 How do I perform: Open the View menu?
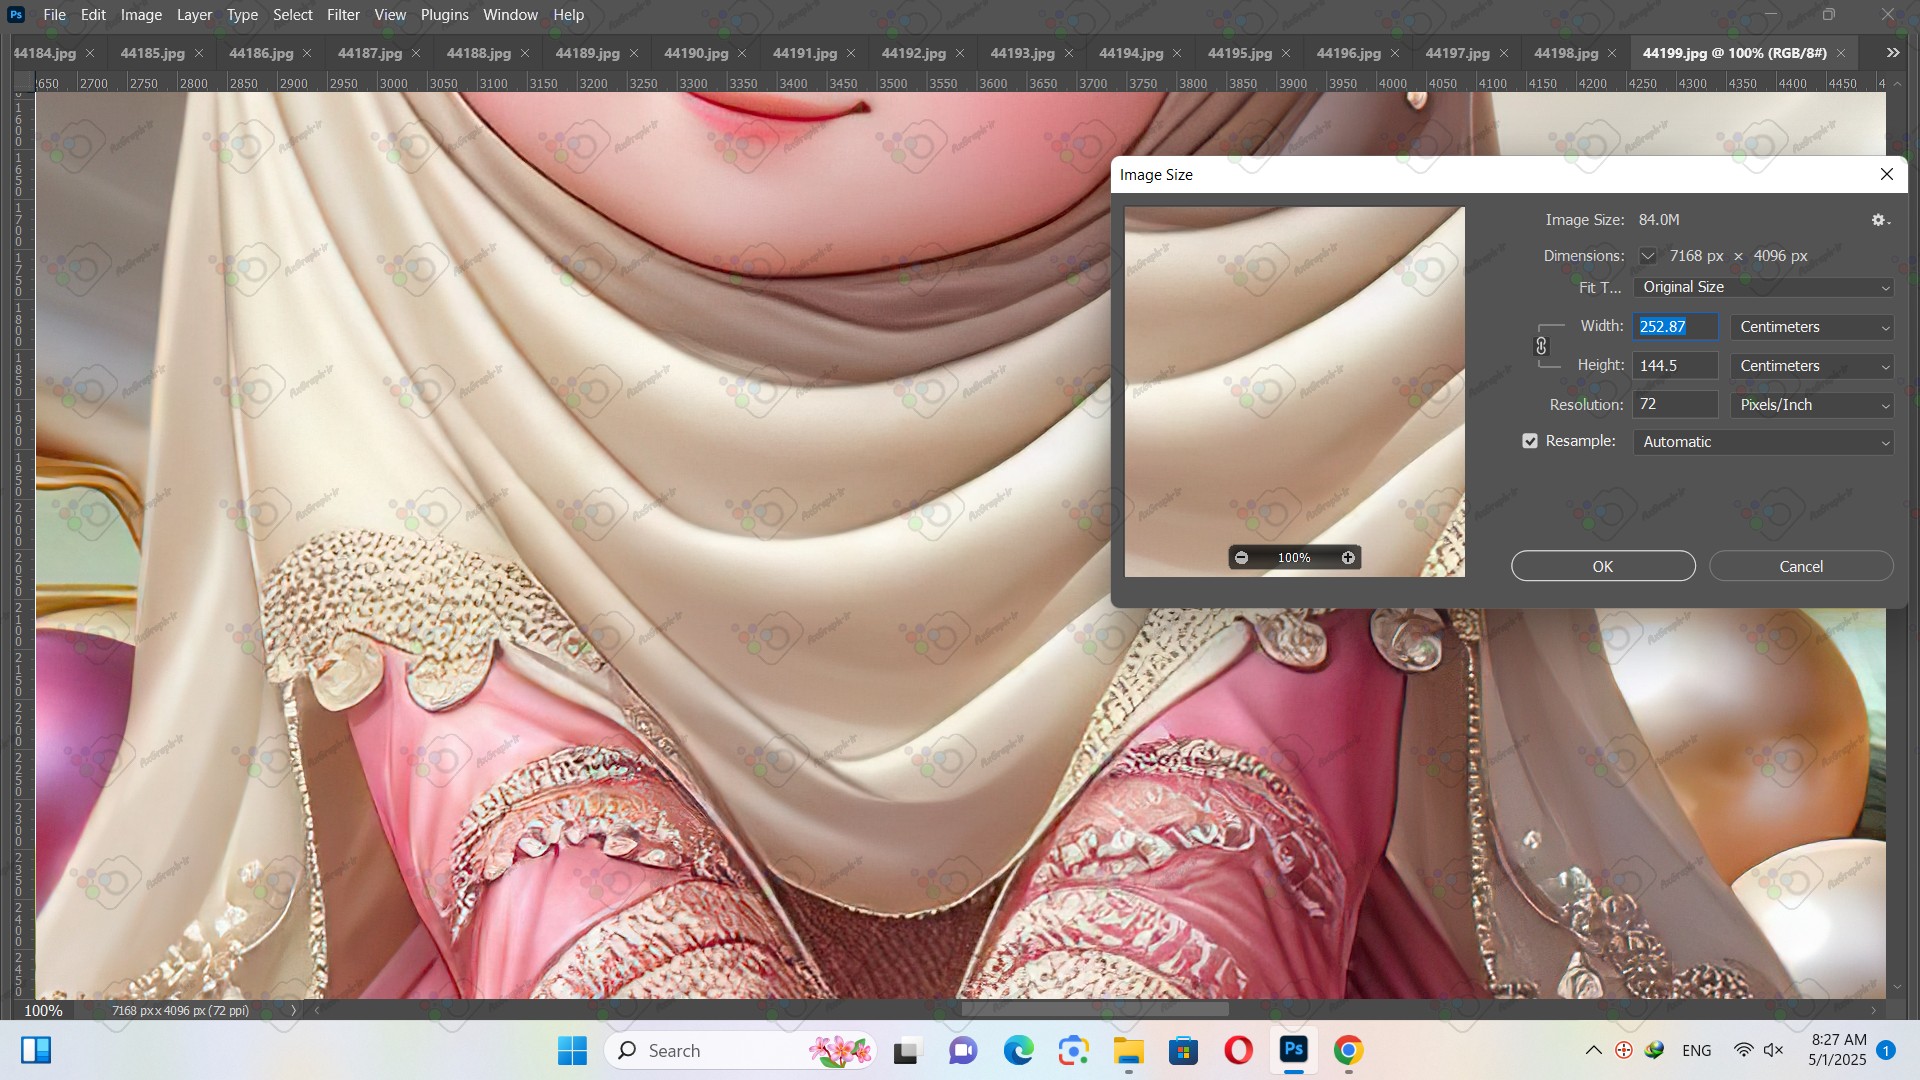point(390,15)
